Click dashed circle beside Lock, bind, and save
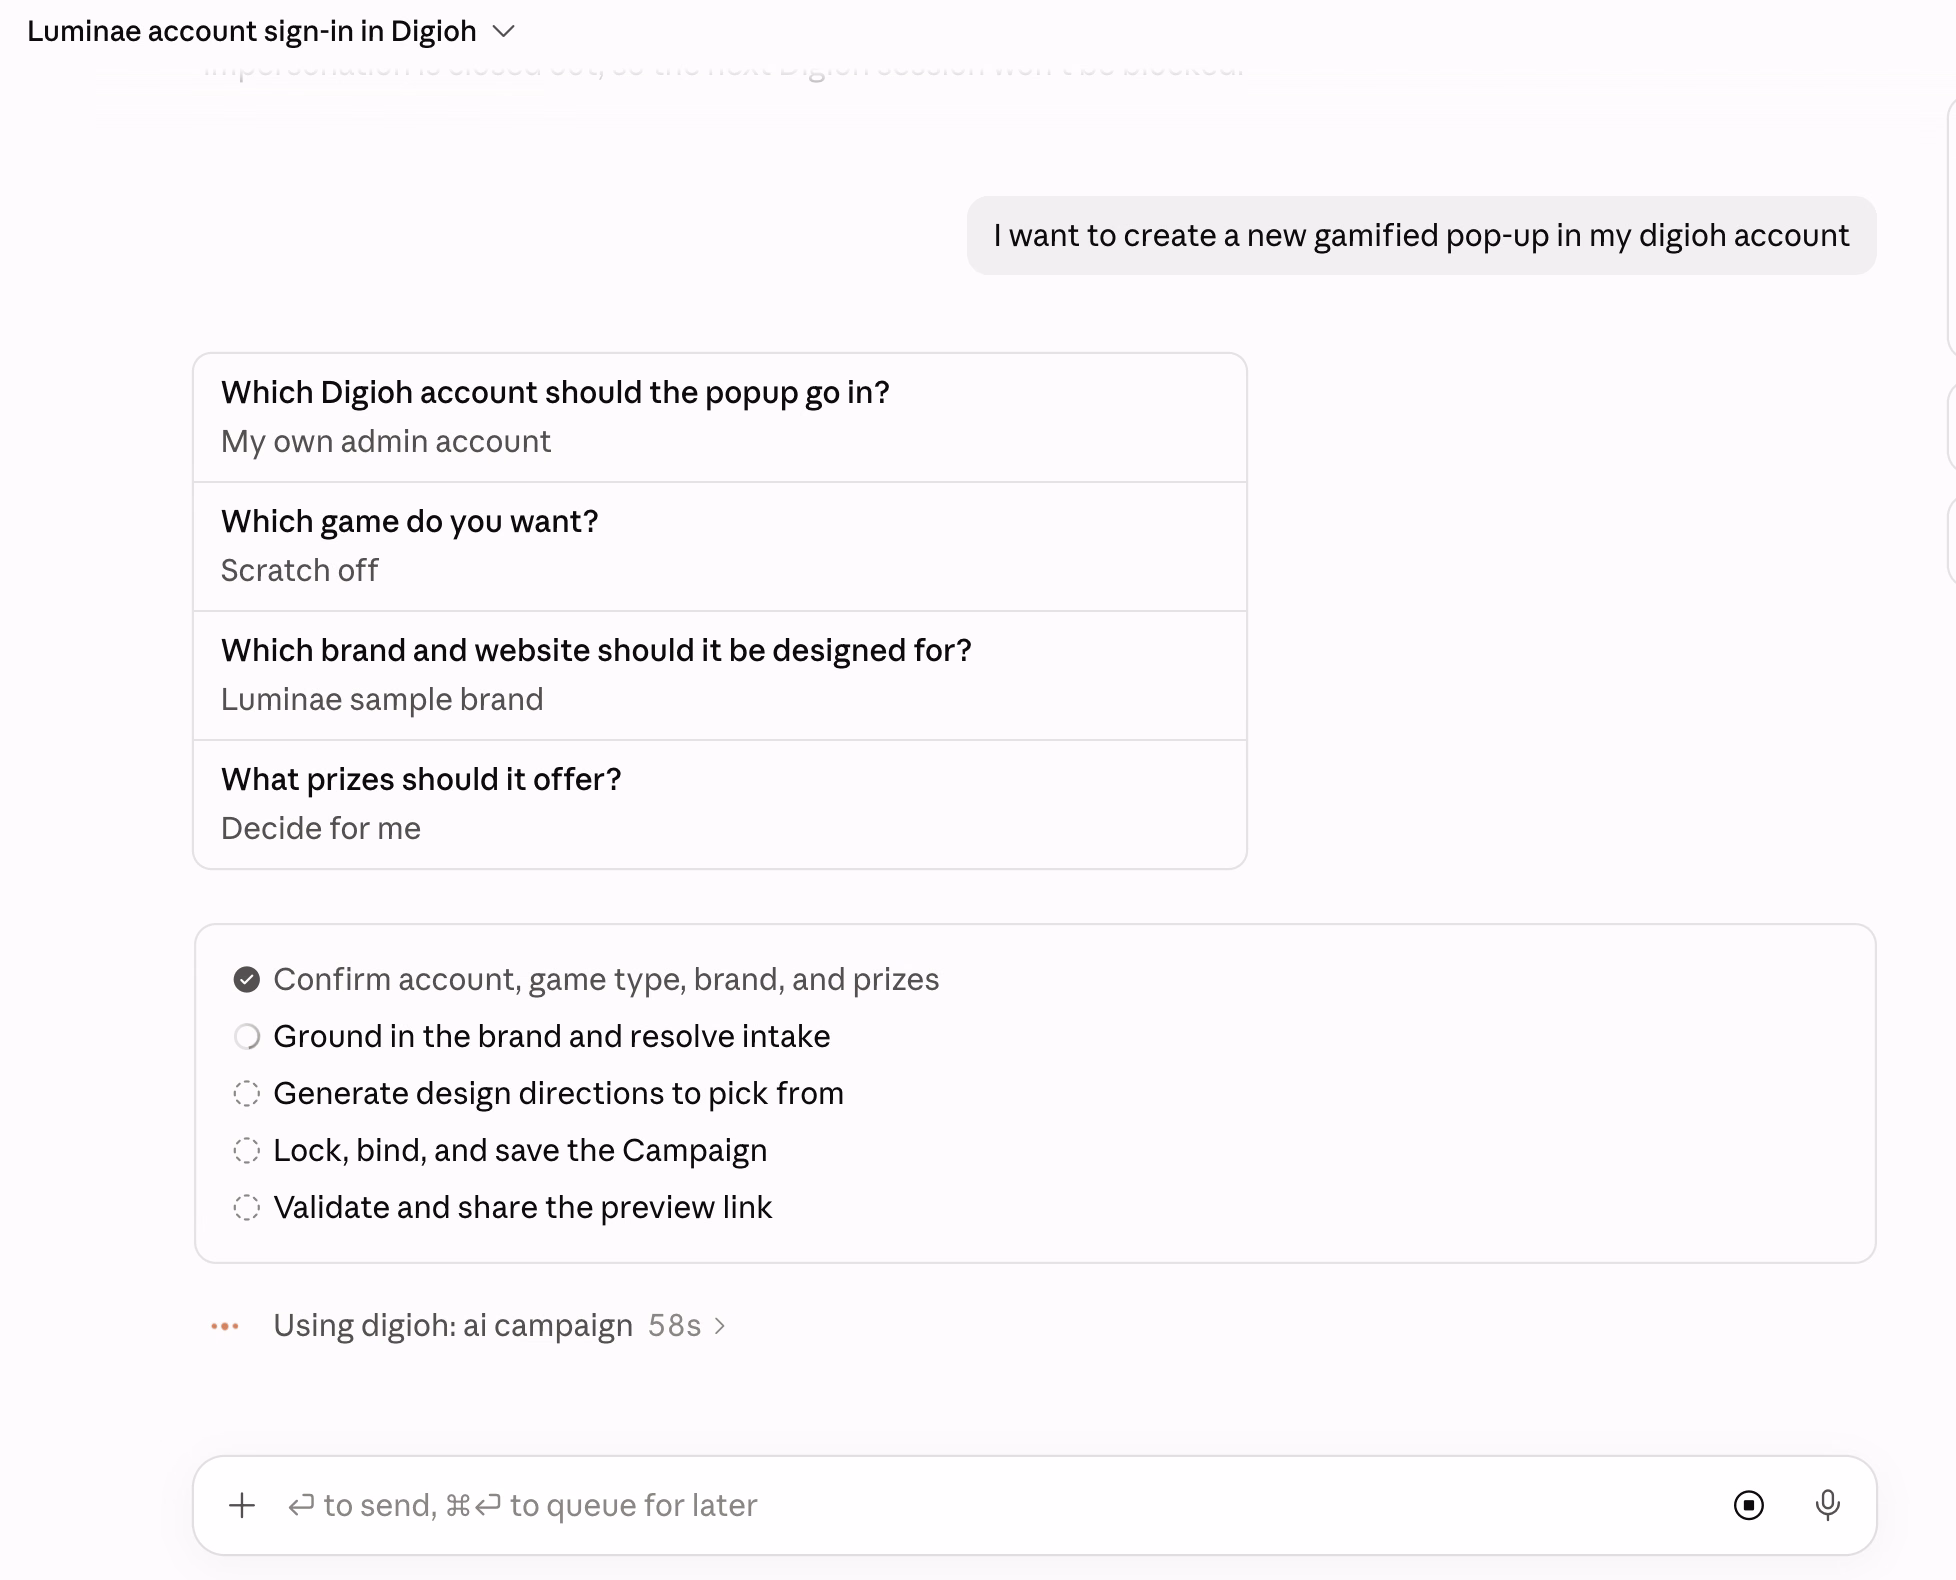Viewport: 1956px width, 1580px height. coord(247,1150)
